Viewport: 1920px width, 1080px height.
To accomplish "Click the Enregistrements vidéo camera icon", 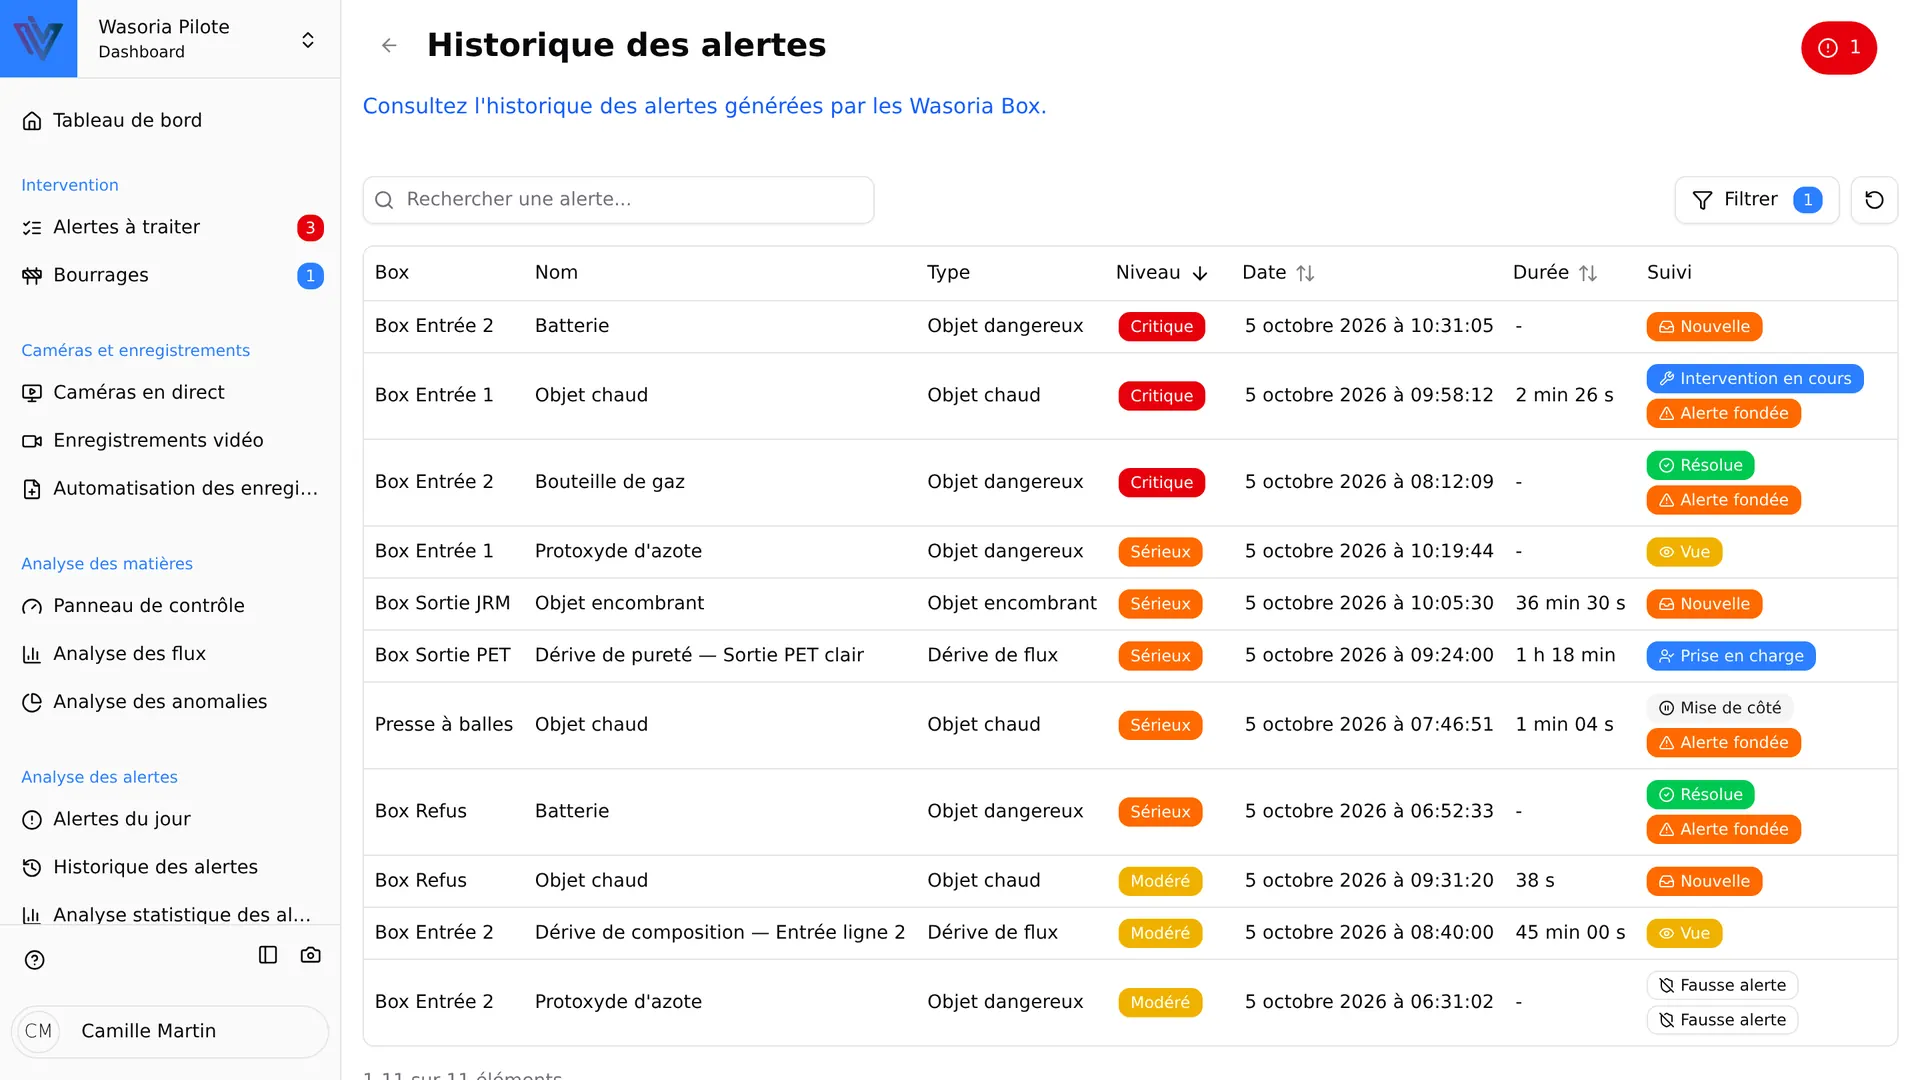I will 32,441.
